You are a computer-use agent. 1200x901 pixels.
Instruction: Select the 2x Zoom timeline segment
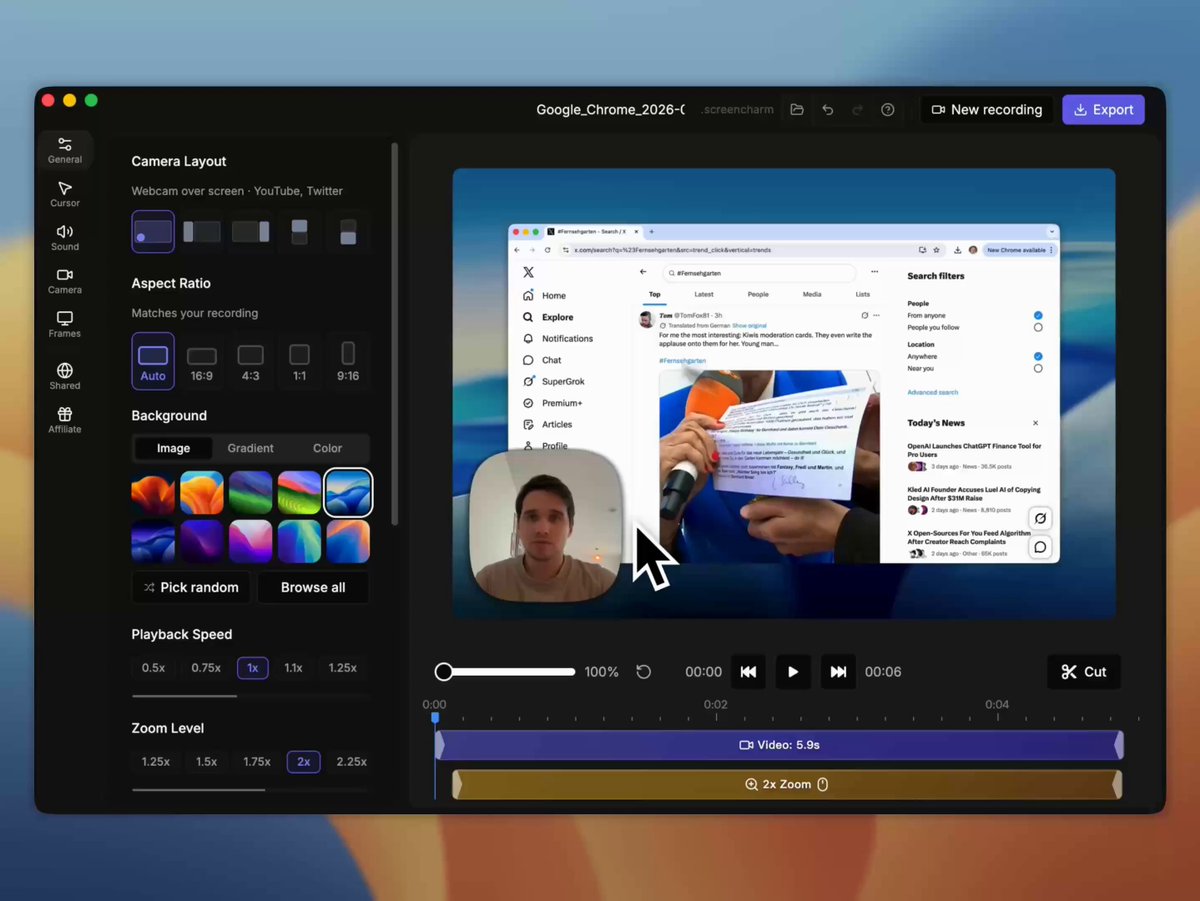[x=787, y=785]
